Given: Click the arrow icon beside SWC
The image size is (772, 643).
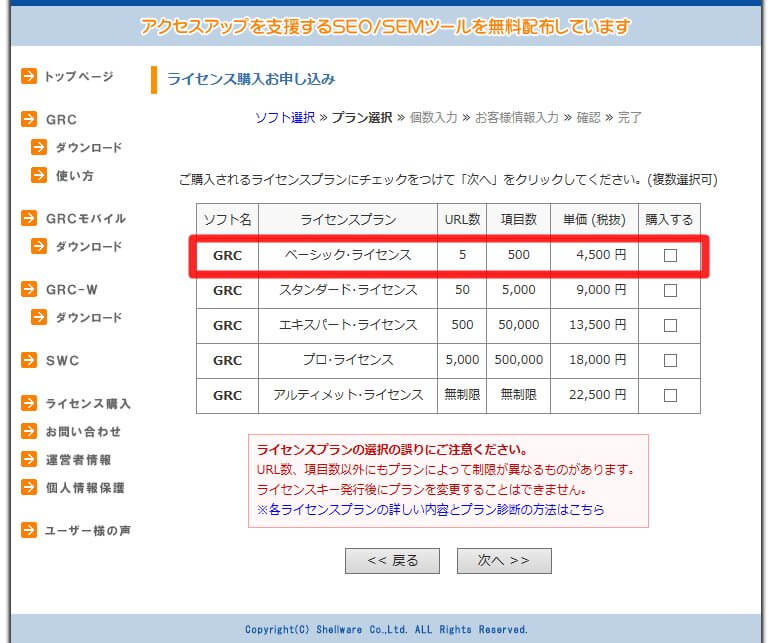Looking at the screenshot, I should (x=29, y=360).
